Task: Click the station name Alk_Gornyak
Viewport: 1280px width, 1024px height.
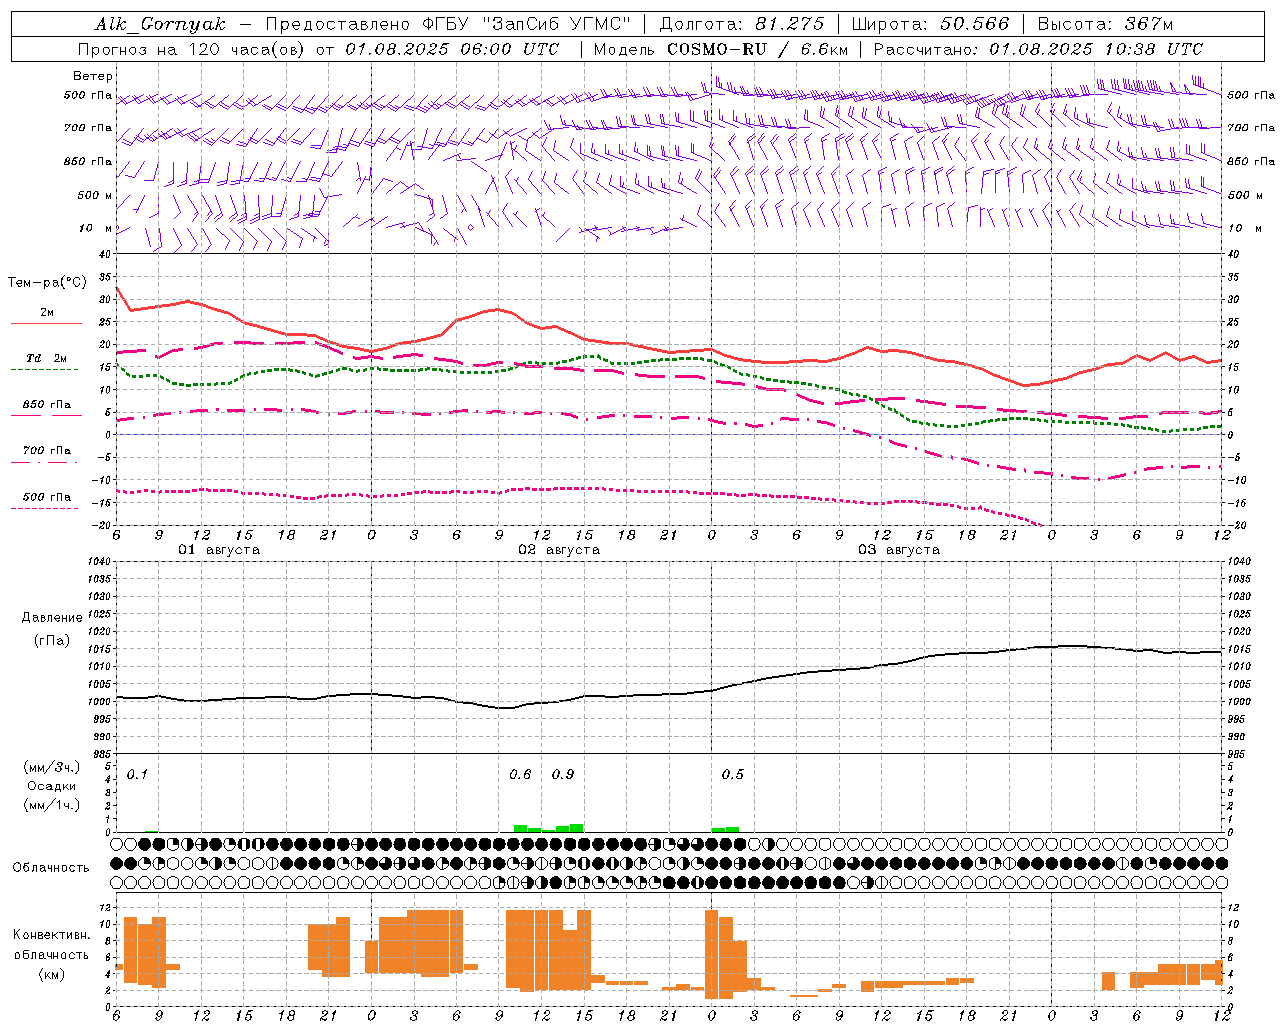Action: click(x=161, y=24)
